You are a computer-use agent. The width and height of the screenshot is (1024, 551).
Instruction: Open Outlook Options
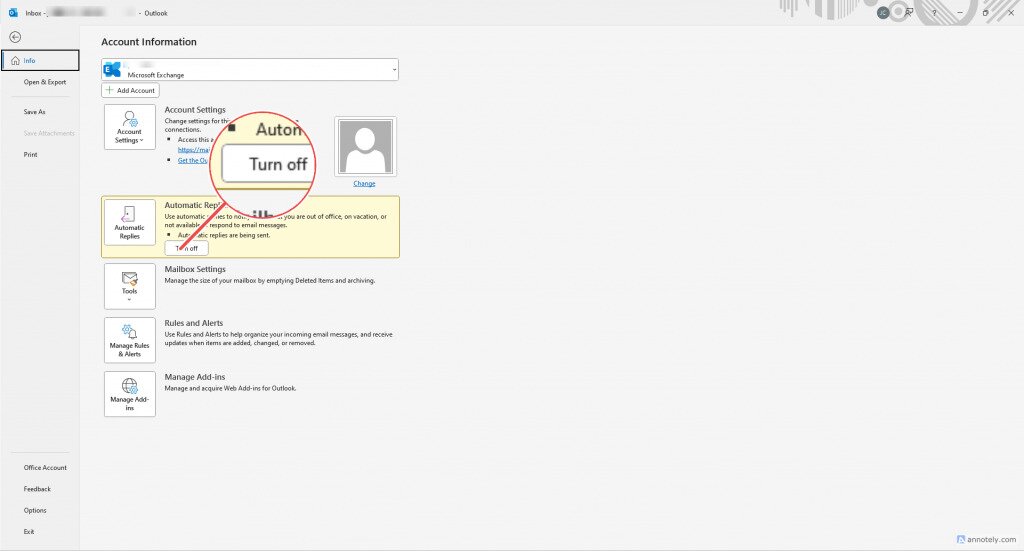[x=35, y=511]
